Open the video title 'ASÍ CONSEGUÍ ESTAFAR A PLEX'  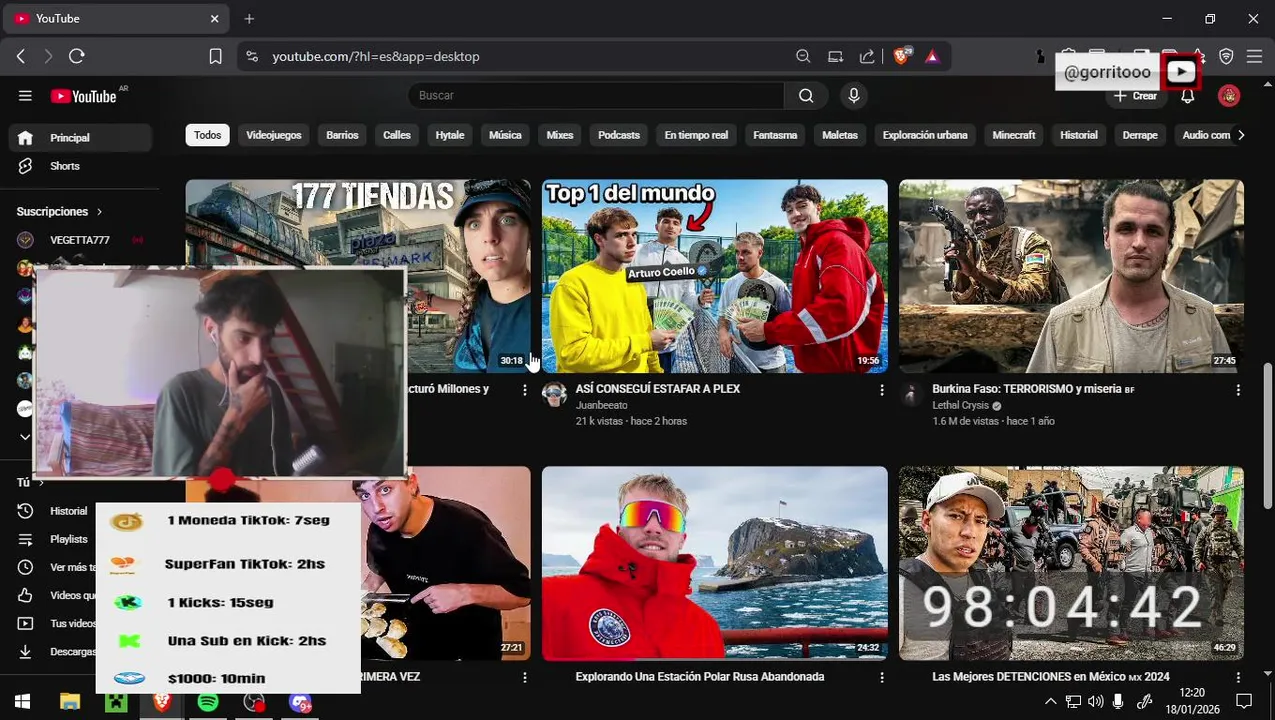pos(658,389)
